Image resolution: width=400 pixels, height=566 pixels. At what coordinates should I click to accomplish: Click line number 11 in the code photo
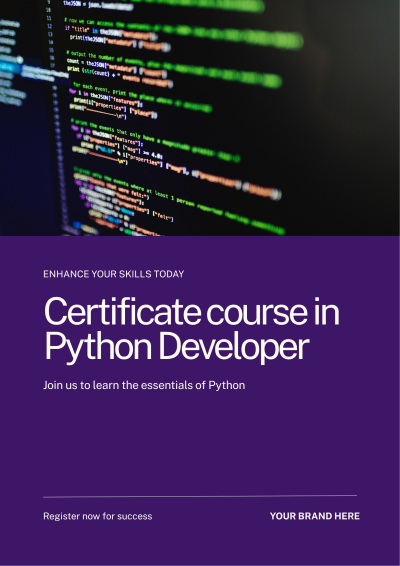(49, 18)
